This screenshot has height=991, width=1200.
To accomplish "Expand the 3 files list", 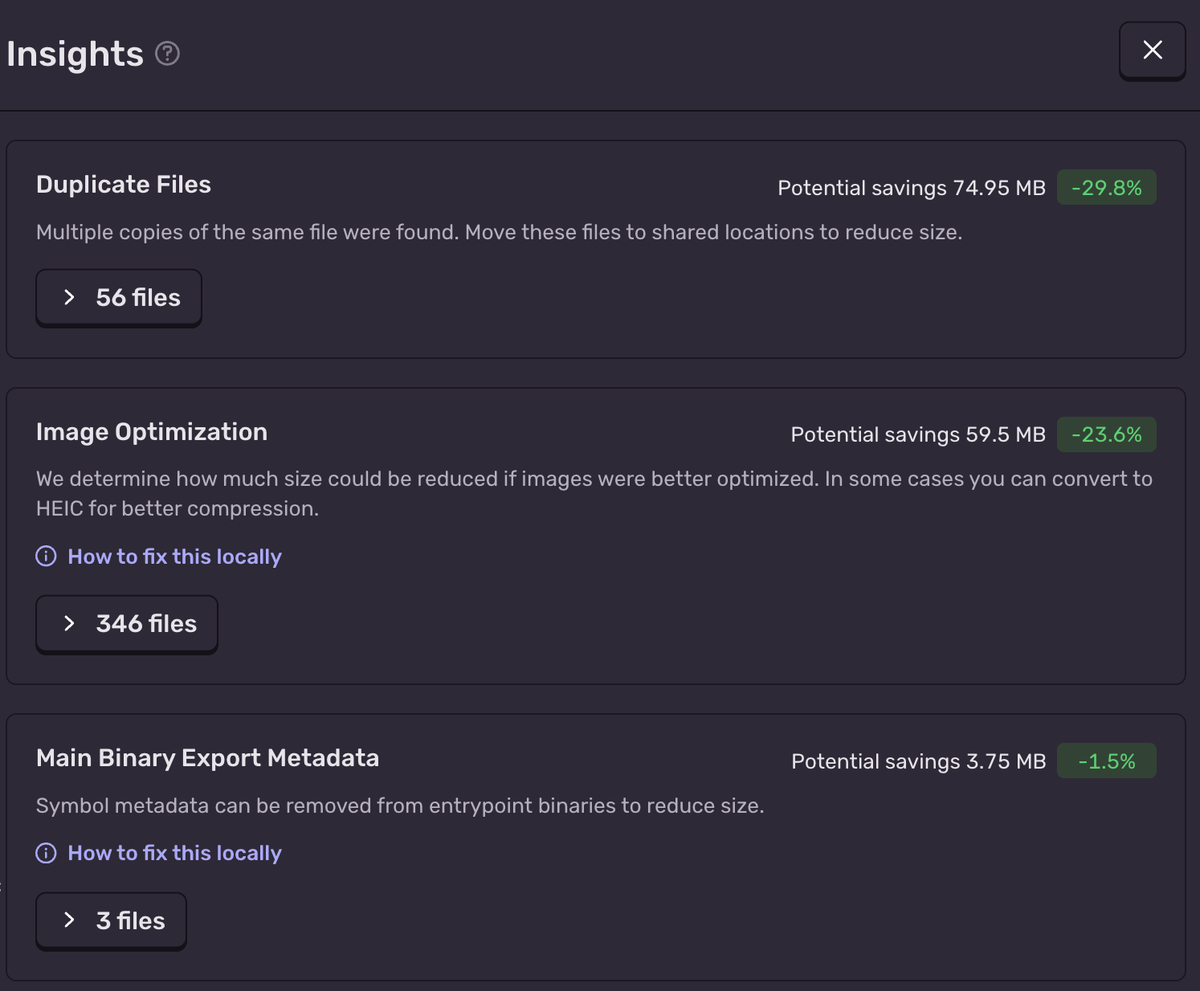I will pos(111,920).
